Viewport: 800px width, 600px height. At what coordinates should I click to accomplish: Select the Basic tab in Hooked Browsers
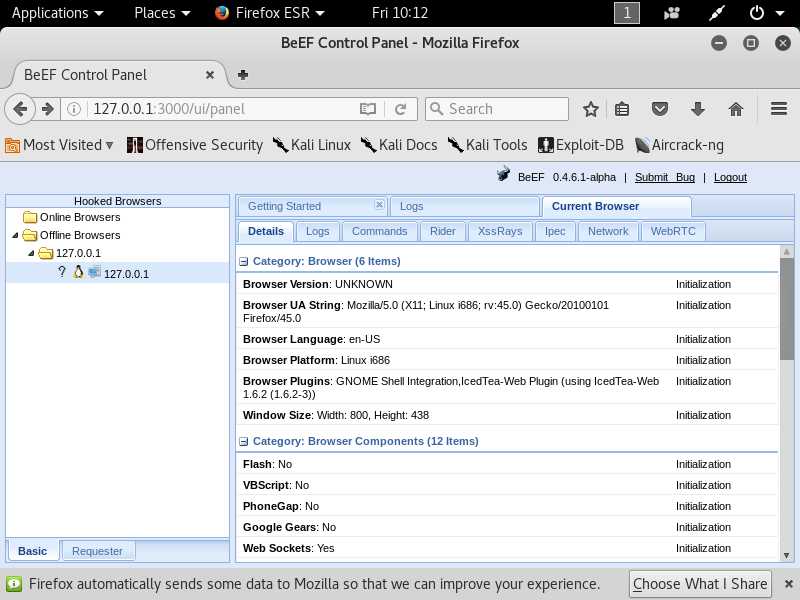(x=33, y=551)
